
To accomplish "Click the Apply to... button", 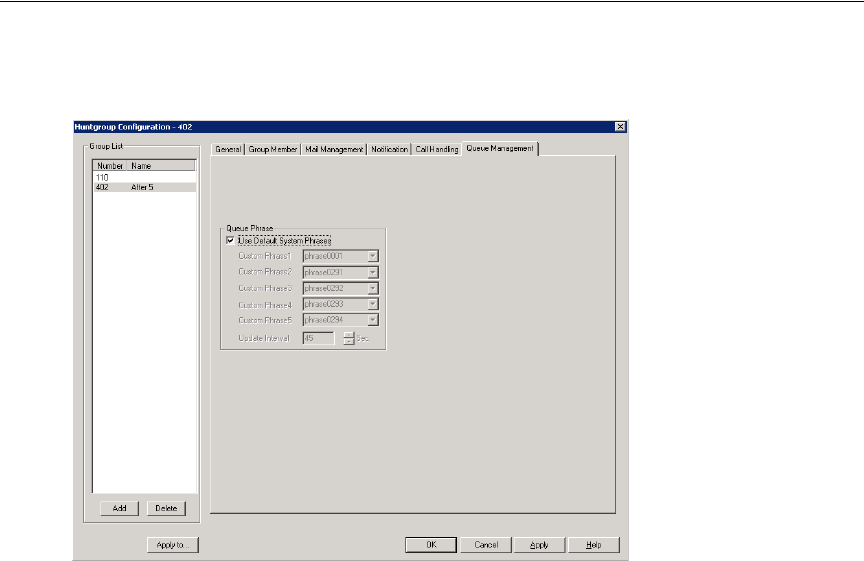I will tap(173, 545).
